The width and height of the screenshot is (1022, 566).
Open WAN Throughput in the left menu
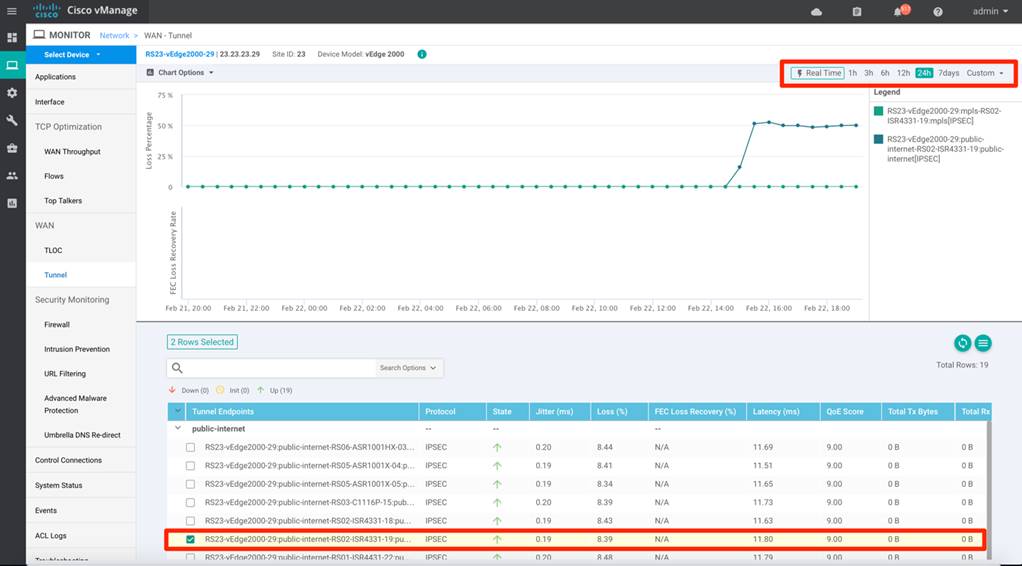point(72,151)
